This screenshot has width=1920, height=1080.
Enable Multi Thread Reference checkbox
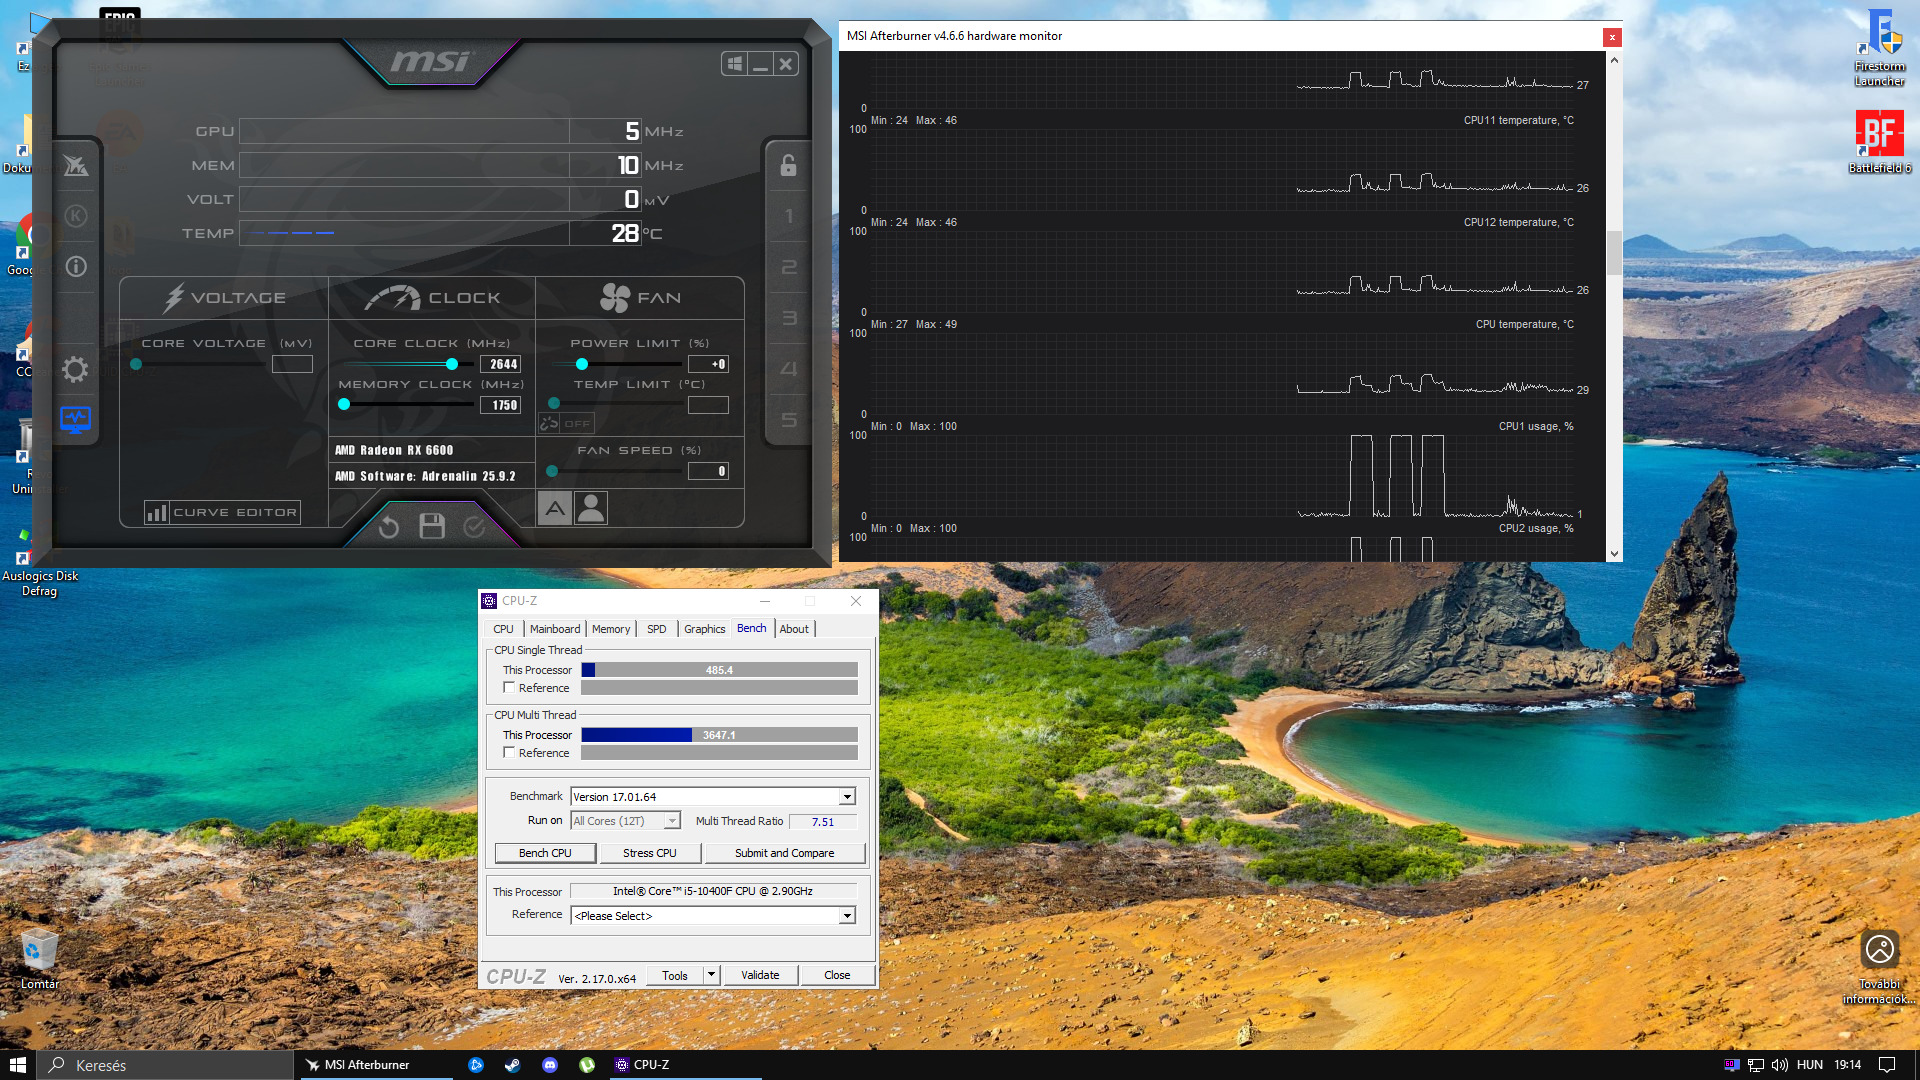(509, 753)
